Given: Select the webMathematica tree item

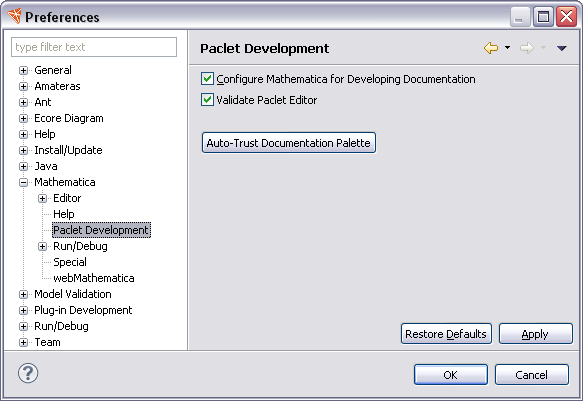Looking at the screenshot, I should point(94,278).
